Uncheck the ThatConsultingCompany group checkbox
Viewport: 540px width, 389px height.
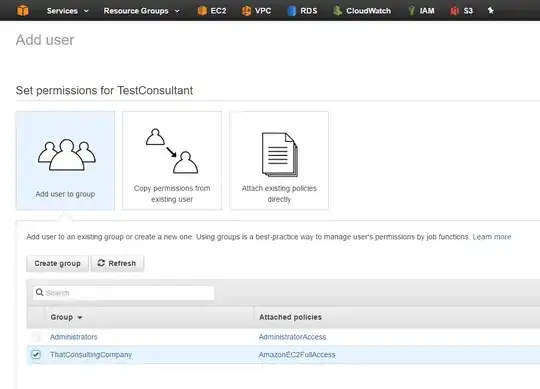pyautogui.click(x=36, y=354)
